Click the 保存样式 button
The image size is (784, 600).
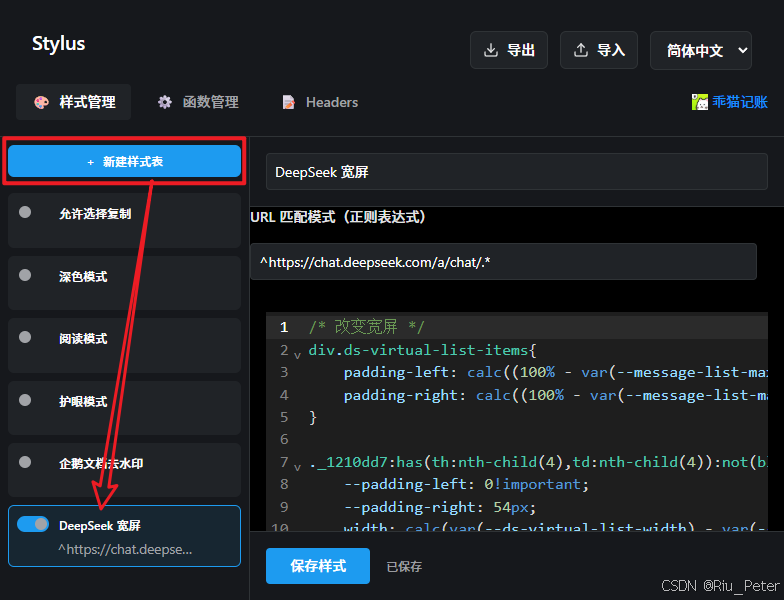(318, 566)
